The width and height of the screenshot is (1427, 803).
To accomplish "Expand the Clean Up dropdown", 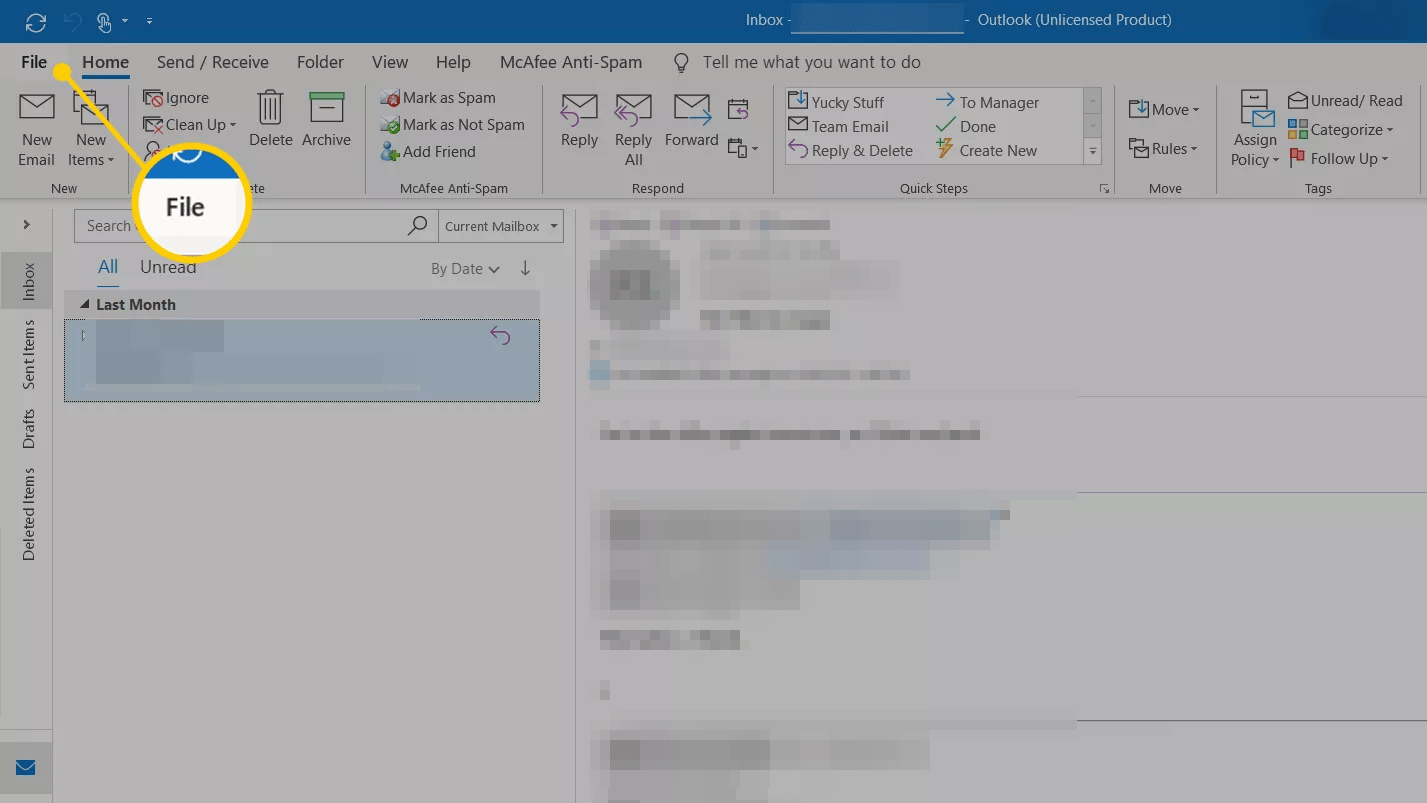I will [x=190, y=125].
